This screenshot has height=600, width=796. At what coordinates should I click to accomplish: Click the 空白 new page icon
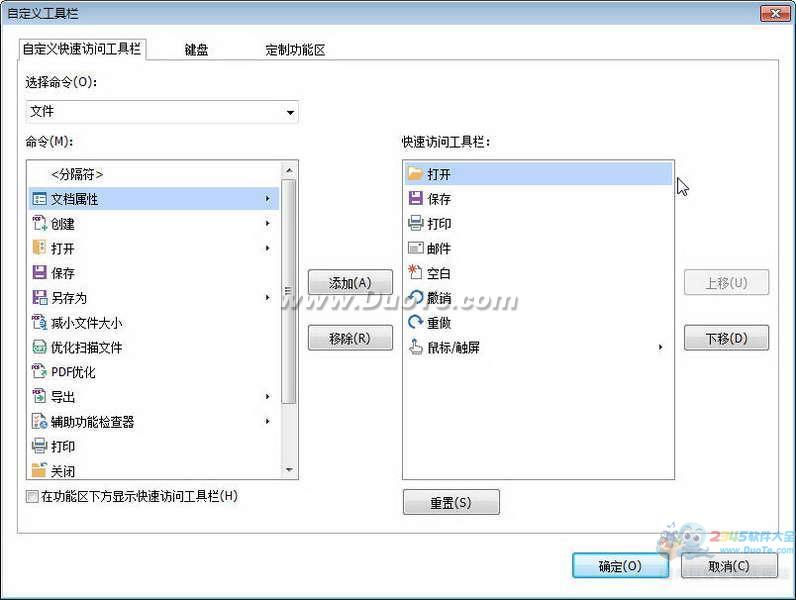[415, 273]
